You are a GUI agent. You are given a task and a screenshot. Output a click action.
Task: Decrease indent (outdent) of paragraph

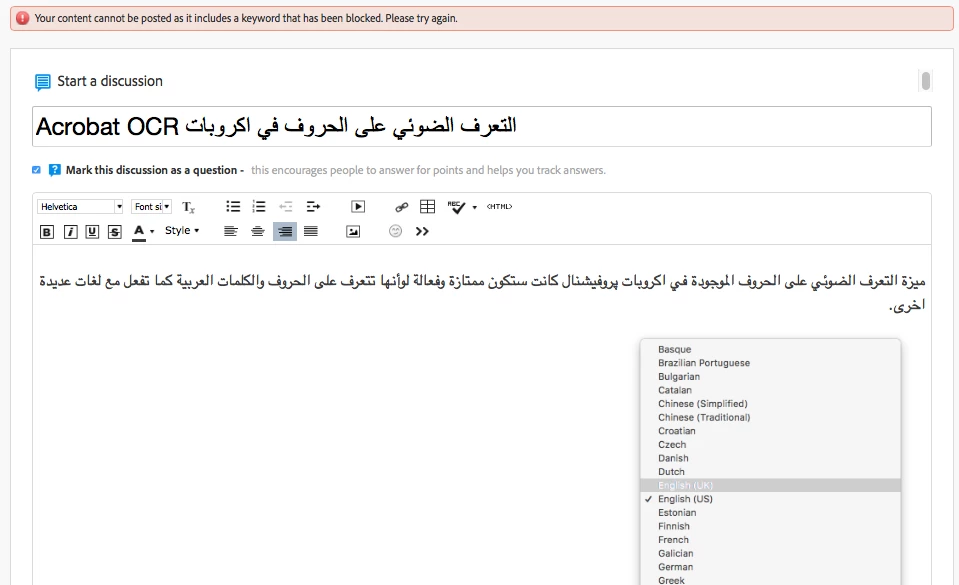pyautogui.click(x=286, y=207)
